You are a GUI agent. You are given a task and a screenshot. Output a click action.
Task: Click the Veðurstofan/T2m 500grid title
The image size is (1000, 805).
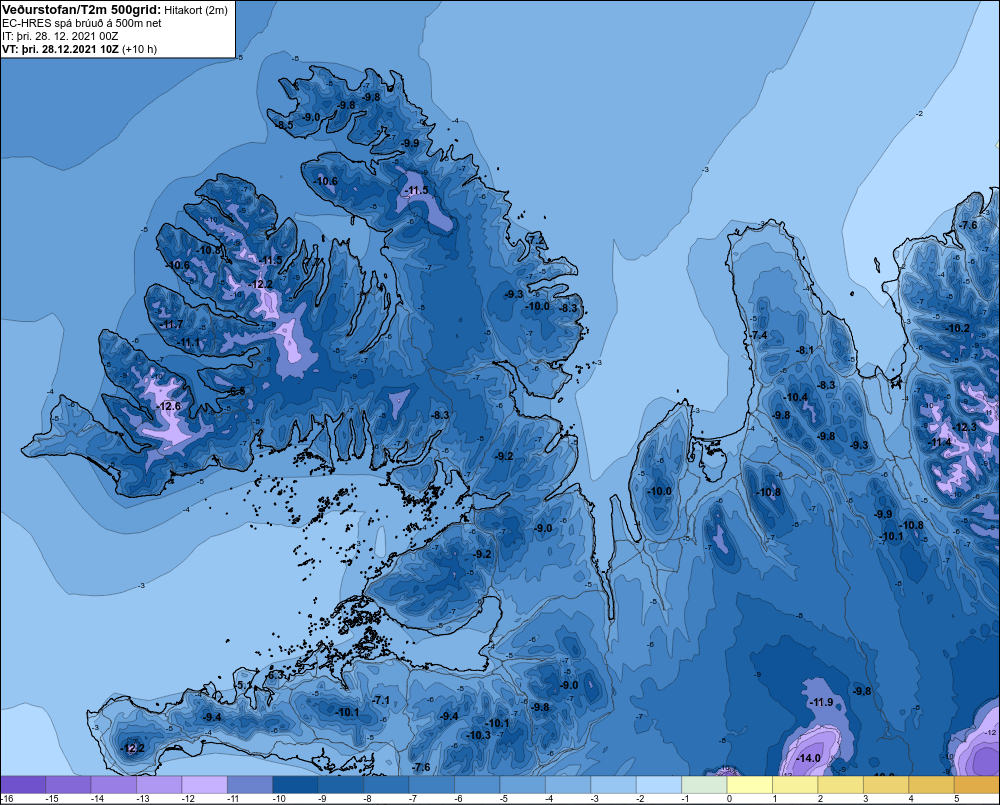coord(81,9)
